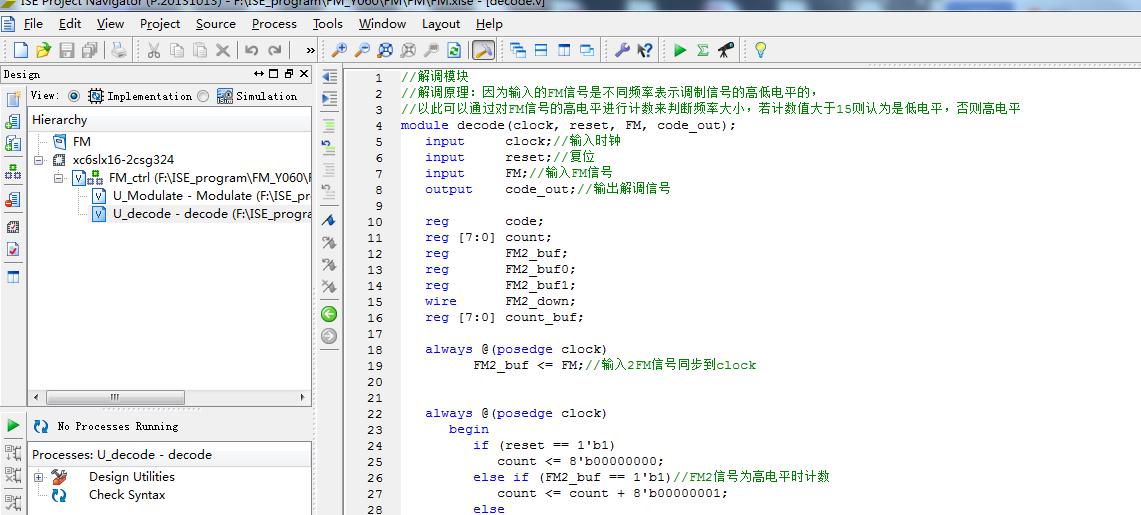Image resolution: width=1141 pixels, height=515 pixels.
Task: Select the Simulation view radio button
Action: pyautogui.click(x=203, y=96)
